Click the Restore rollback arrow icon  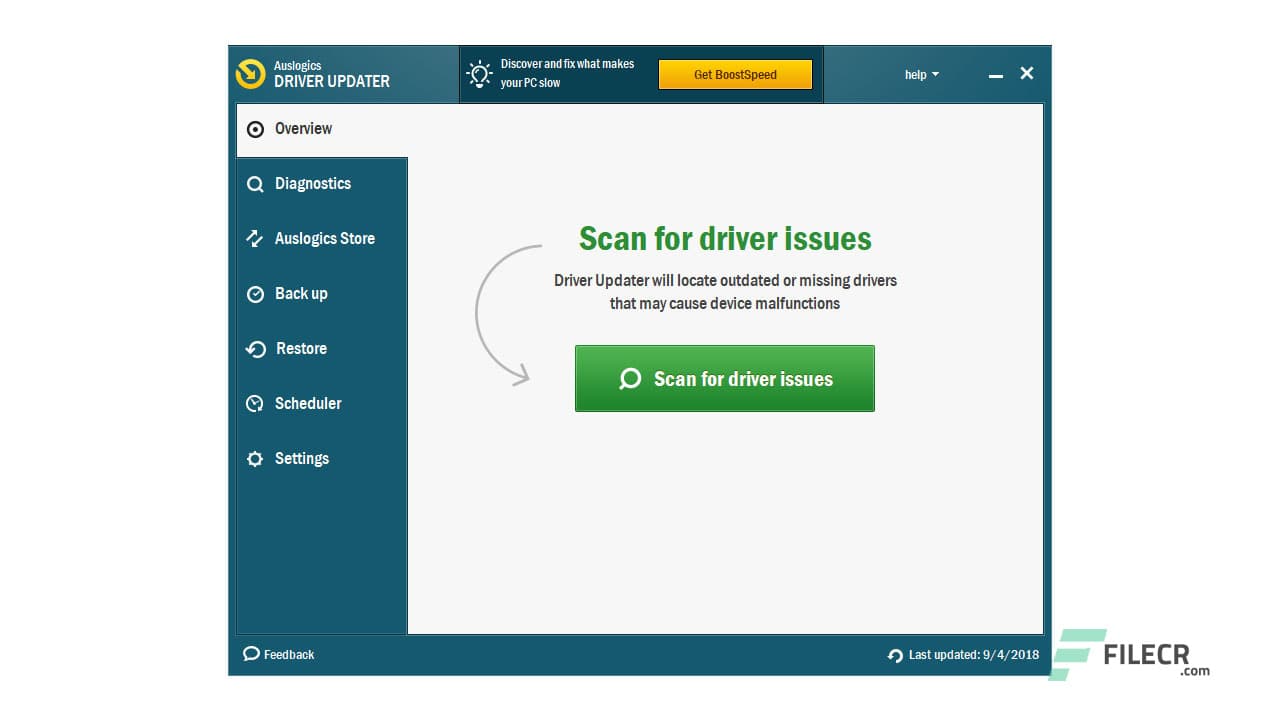click(254, 349)
